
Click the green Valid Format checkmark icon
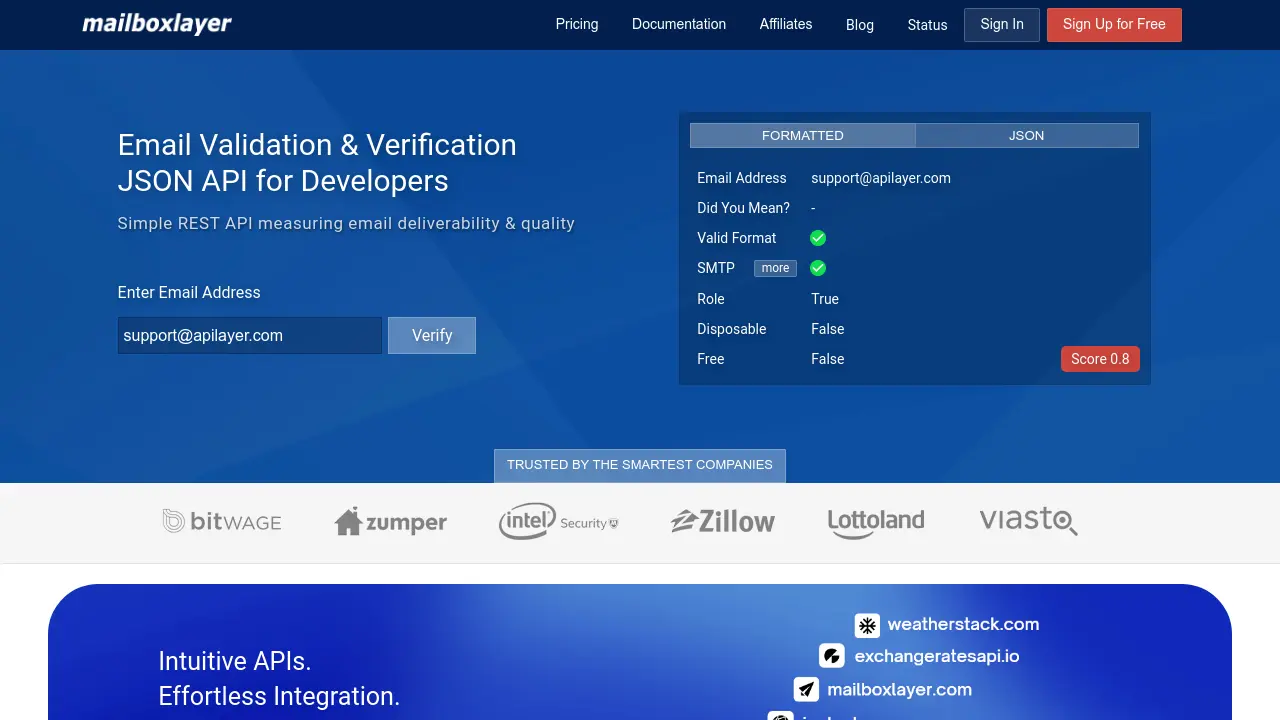(x=818, y=238)
